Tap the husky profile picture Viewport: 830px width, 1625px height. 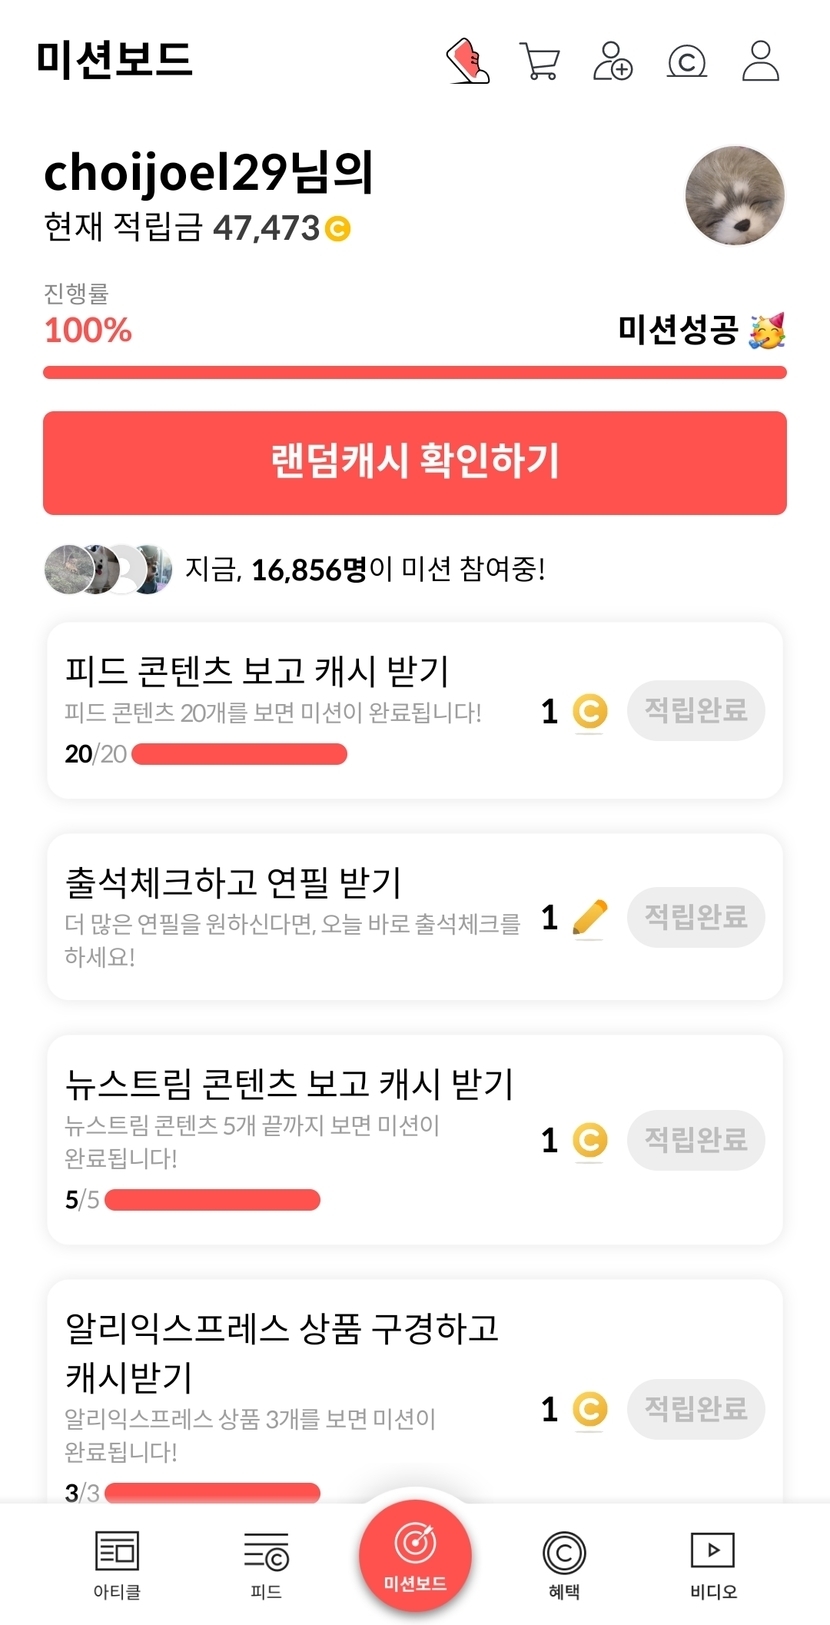pyautogui.click(x=735, y=196)
